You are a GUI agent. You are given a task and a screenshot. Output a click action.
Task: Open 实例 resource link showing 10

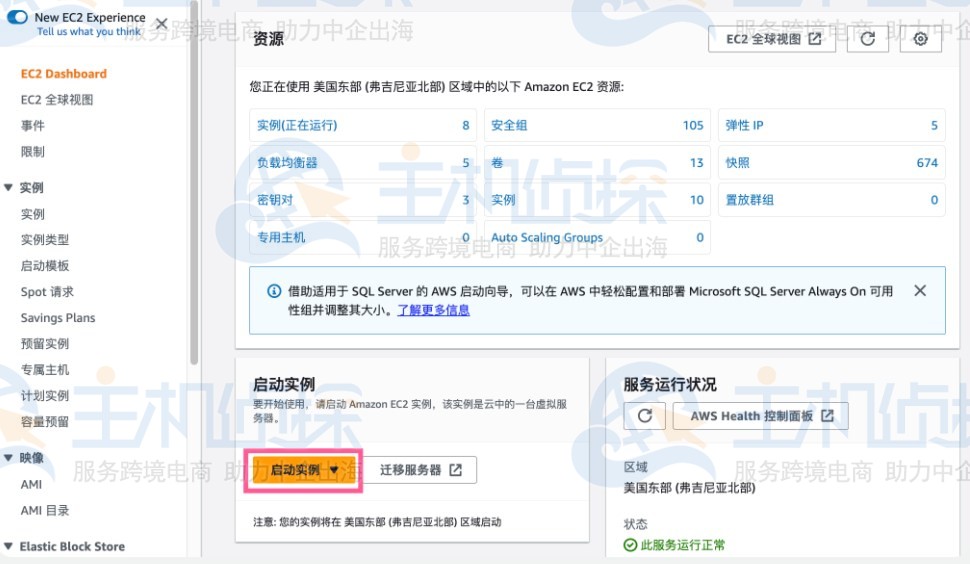point(503,200)
